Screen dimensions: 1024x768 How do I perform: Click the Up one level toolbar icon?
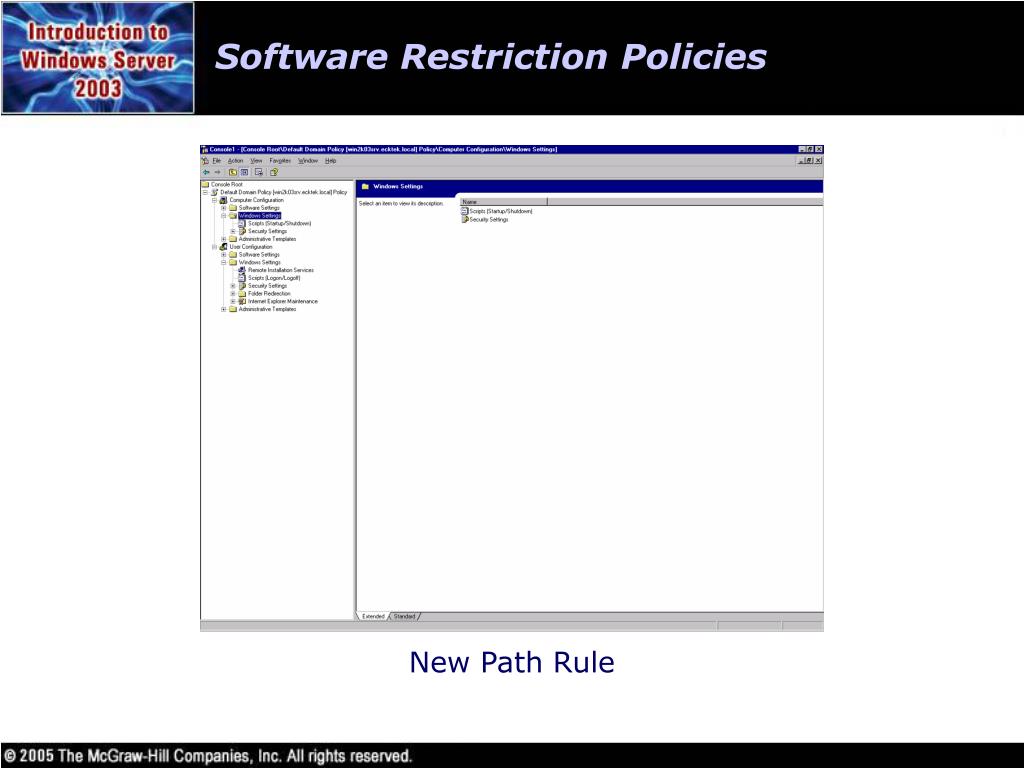click(x=232, y=172)
